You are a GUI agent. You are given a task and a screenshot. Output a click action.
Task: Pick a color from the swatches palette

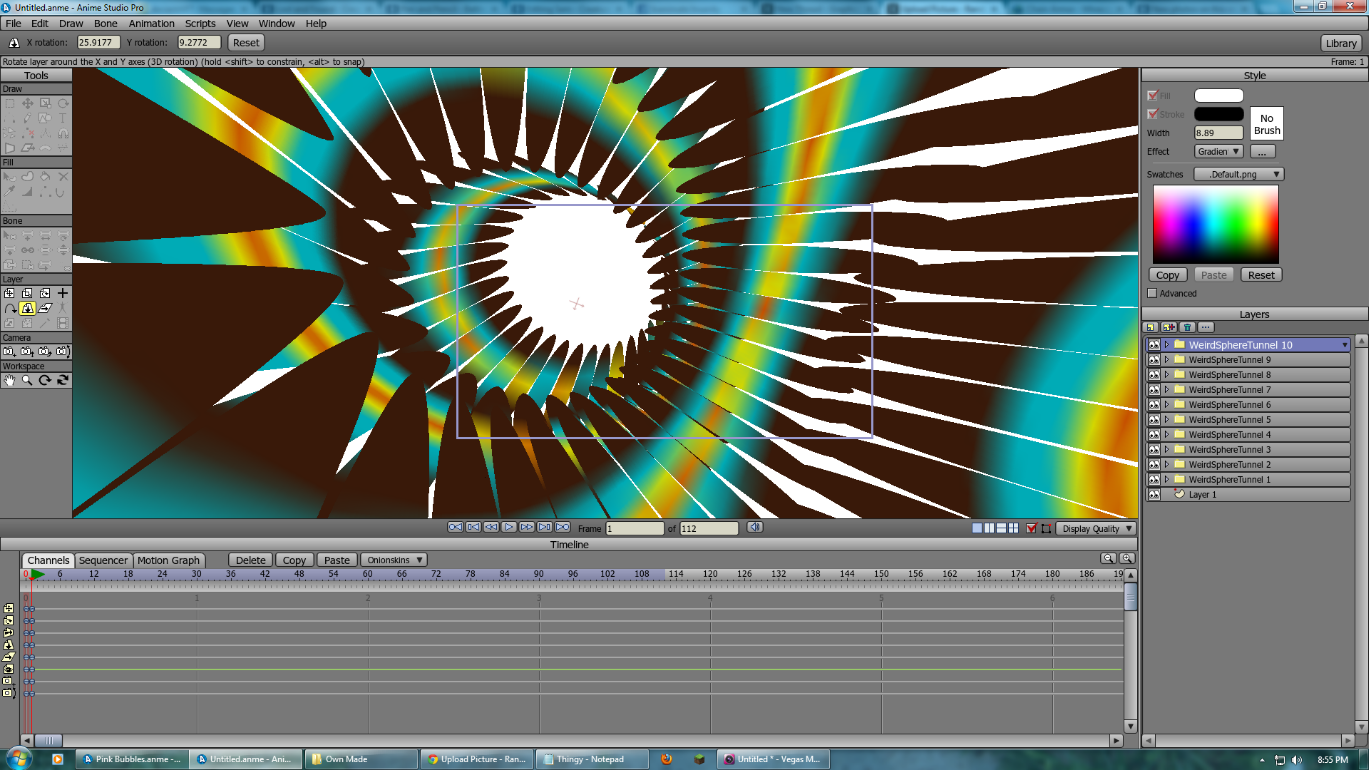[x=1215, y=224]
